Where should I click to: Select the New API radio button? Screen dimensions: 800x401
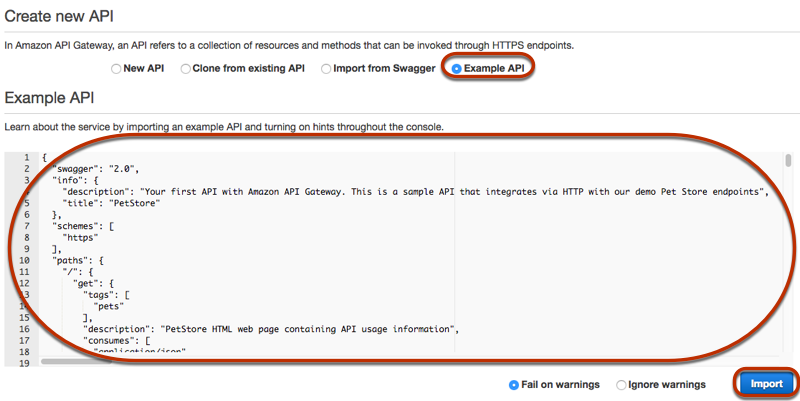click(x=116, y=68)
